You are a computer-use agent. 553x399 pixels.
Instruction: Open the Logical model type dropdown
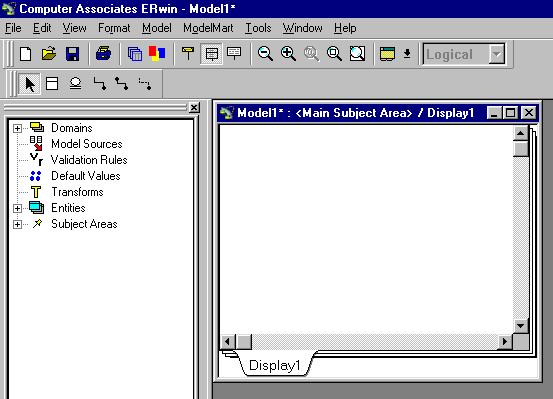pos(464,54)
